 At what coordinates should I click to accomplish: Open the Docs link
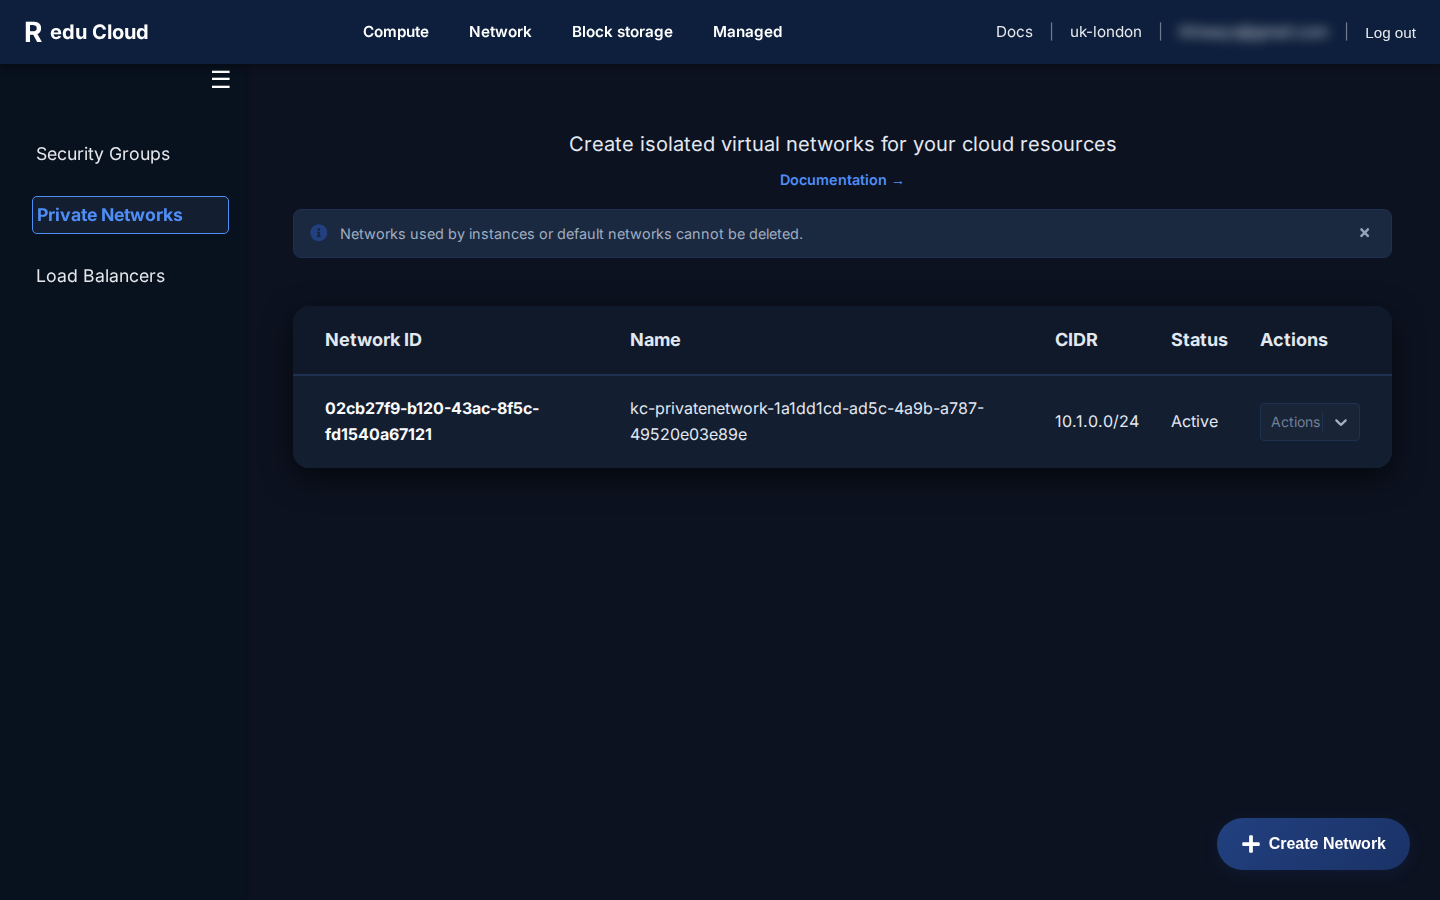pyautogui.click(x=1014, y=32)
